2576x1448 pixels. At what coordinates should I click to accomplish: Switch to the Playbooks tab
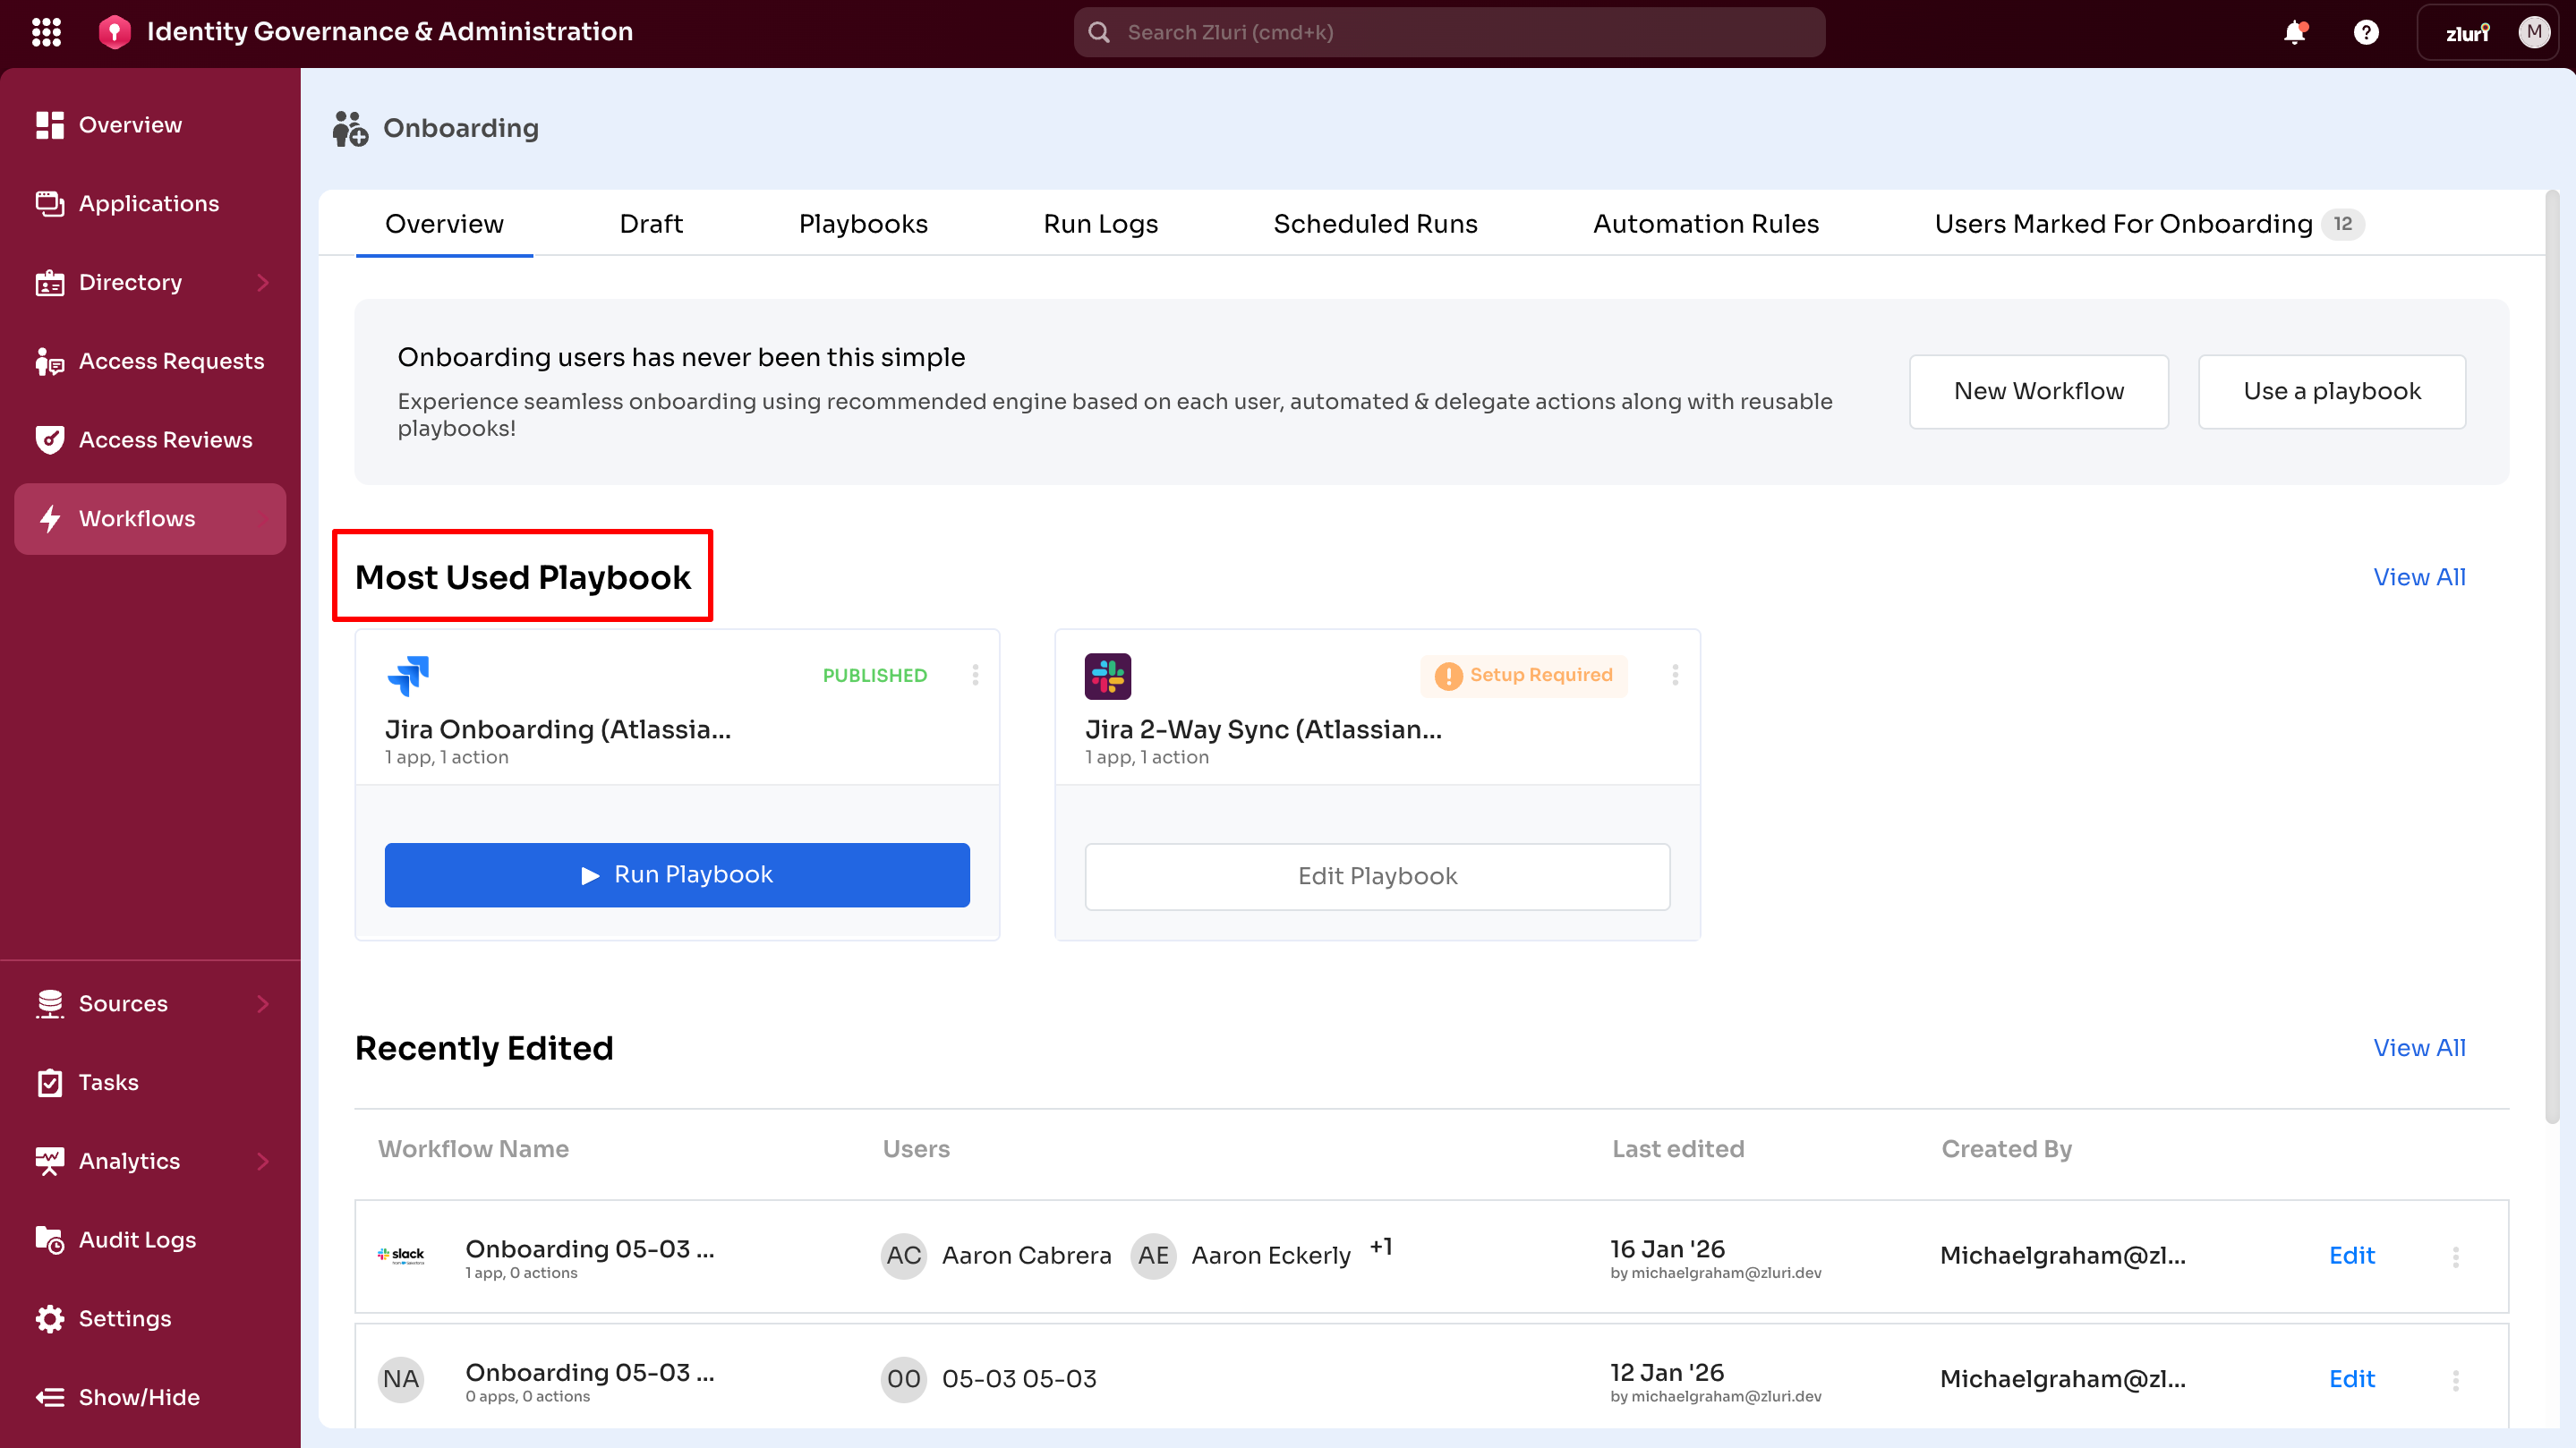tap(862, 224)
